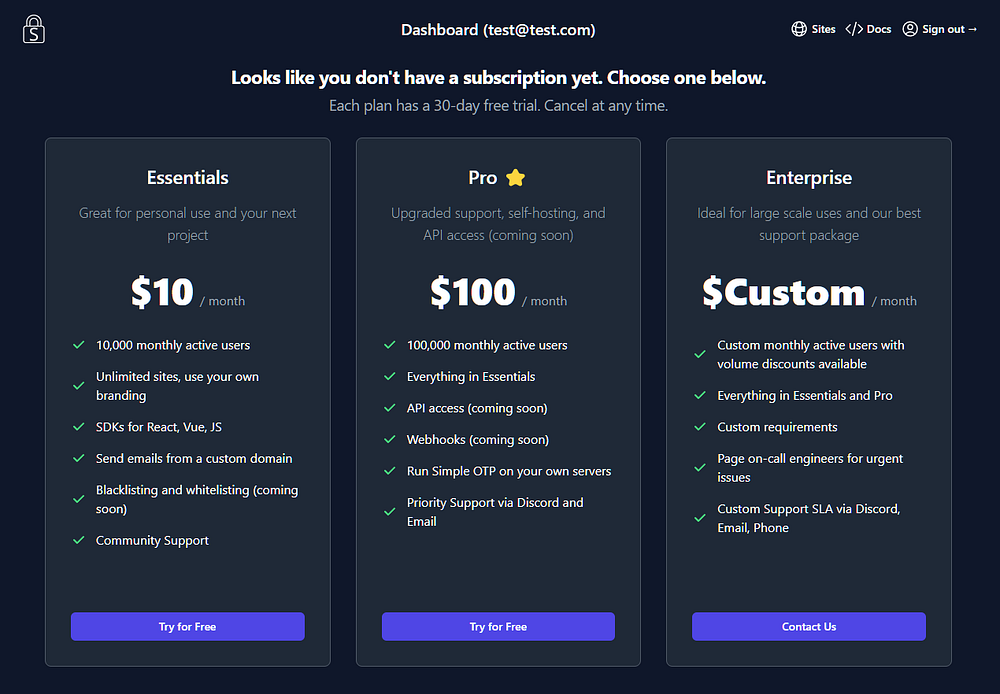Open the Docs page
Image resolution: width=1000 pixels, height=694 pixels.
(x=878, y=29)
